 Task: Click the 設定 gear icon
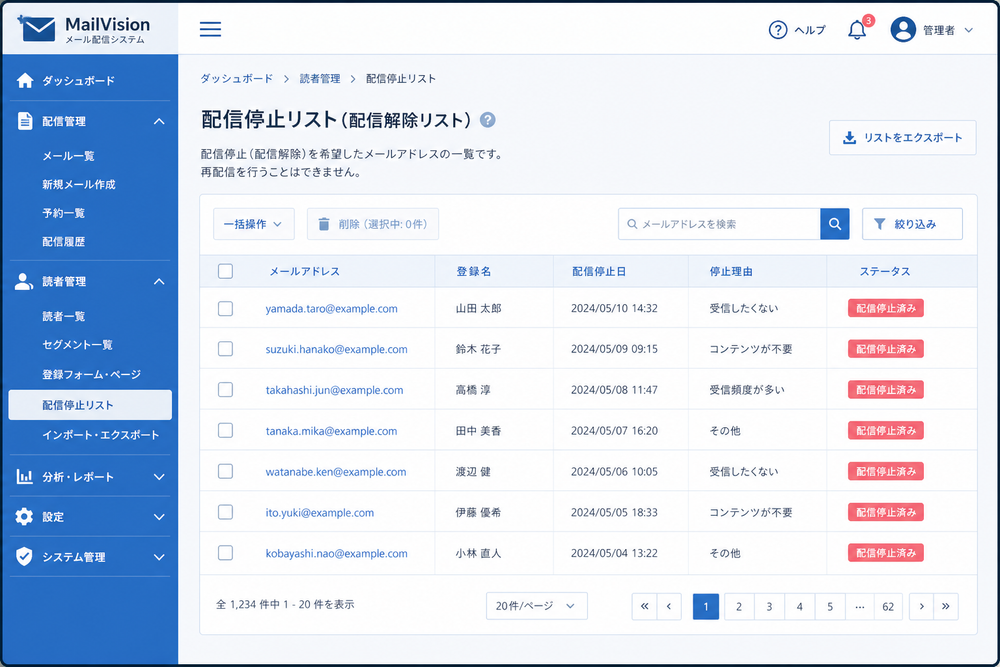point(24,517)
